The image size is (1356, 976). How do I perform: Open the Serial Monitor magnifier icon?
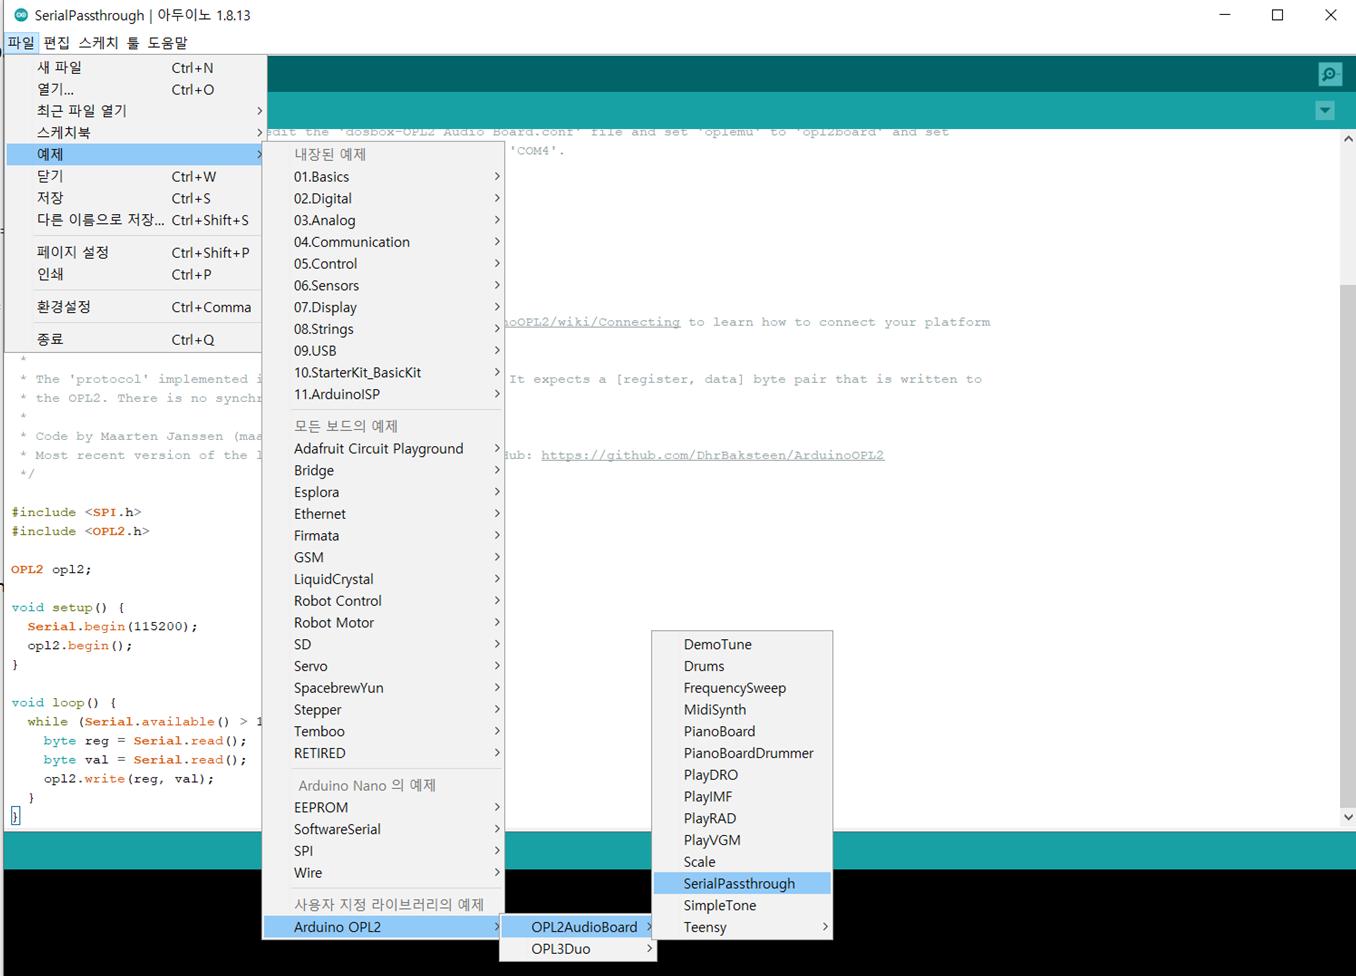click(1329, 74)
